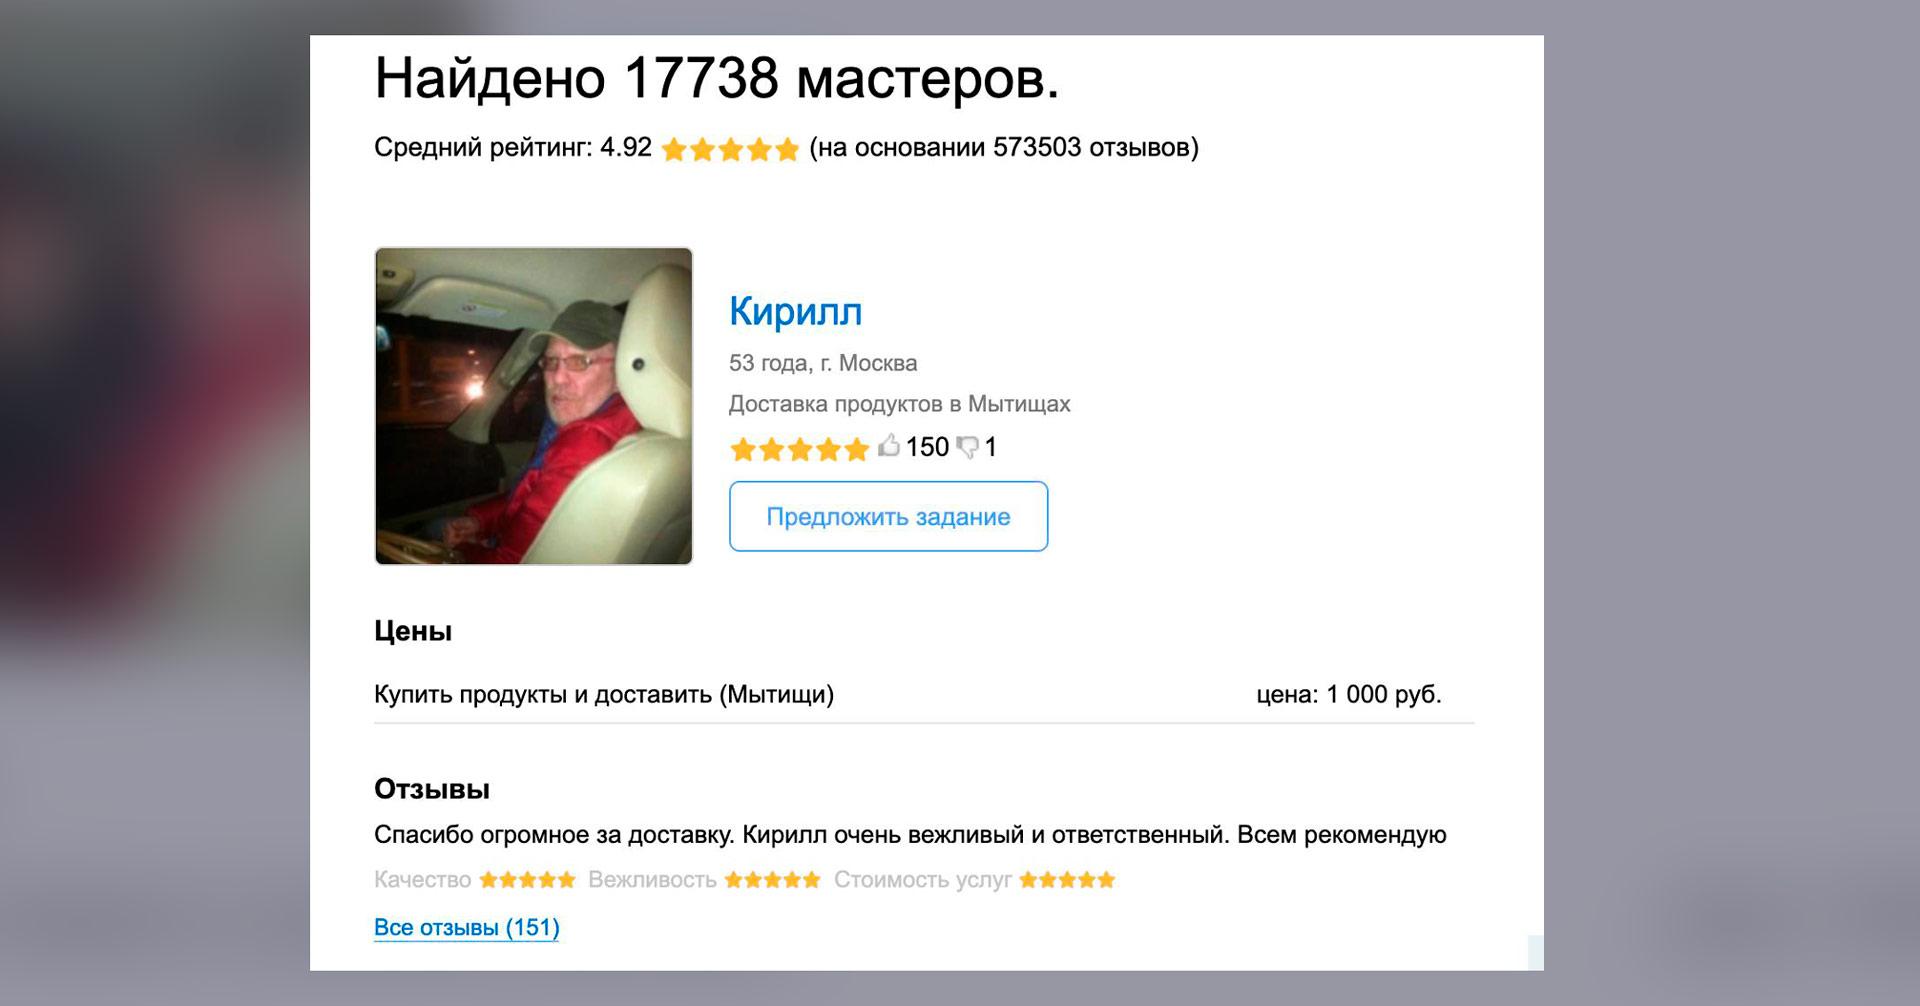Click Kirill's five-star rating under the profile

pos(800,449)
